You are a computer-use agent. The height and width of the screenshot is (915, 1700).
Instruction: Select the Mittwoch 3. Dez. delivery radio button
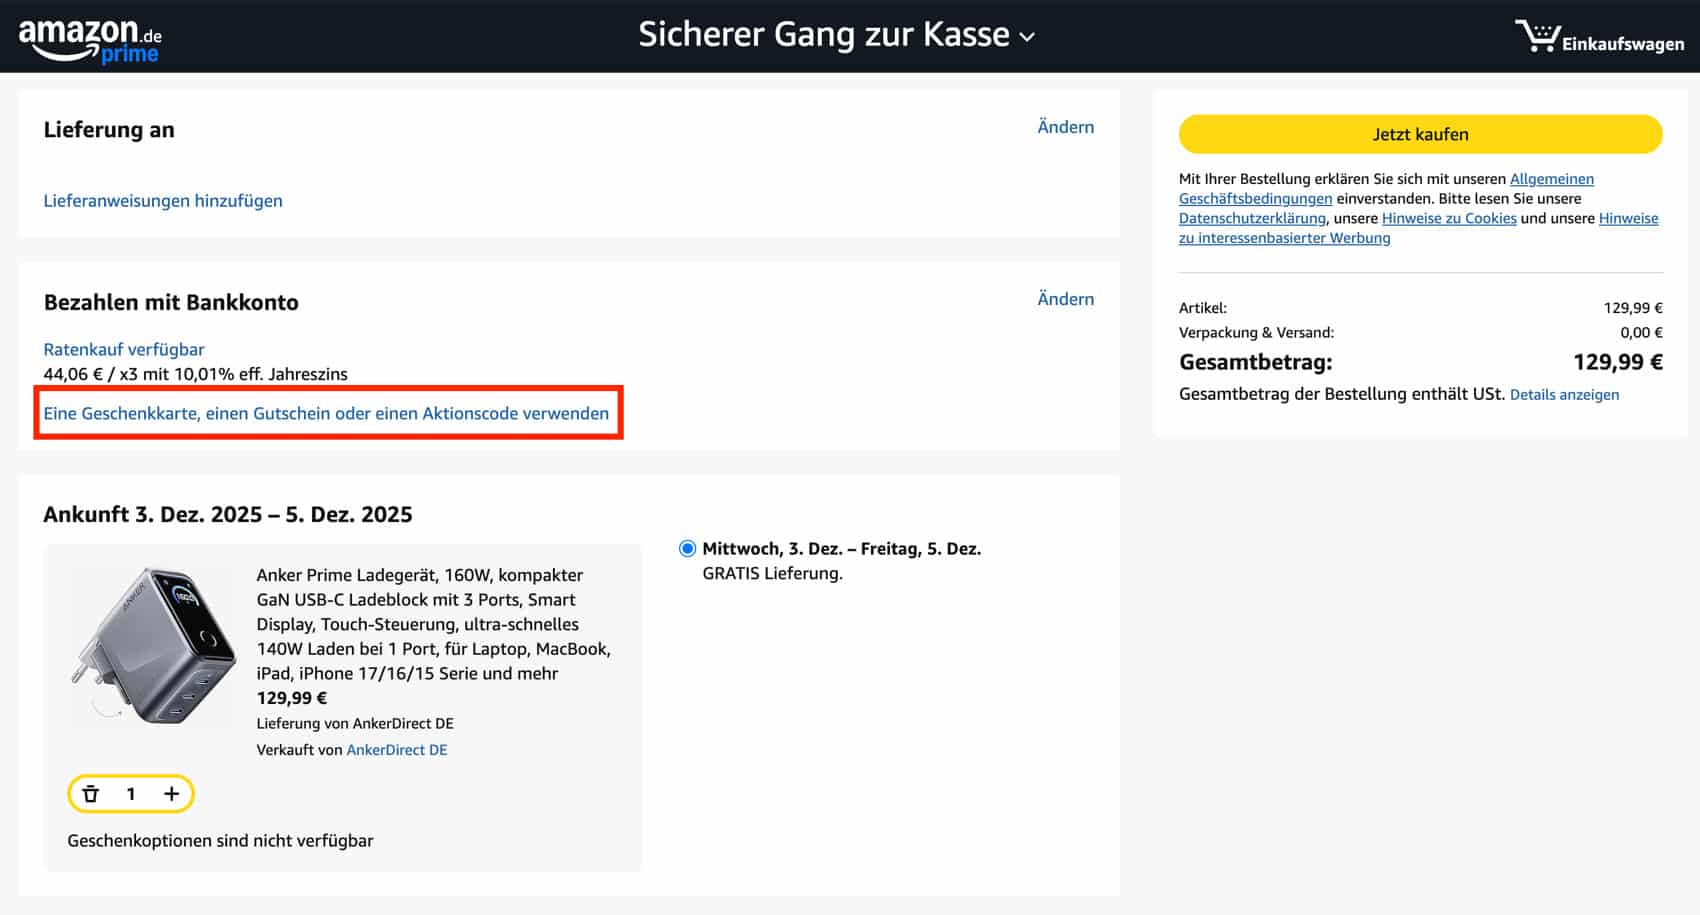pos(687,549)
